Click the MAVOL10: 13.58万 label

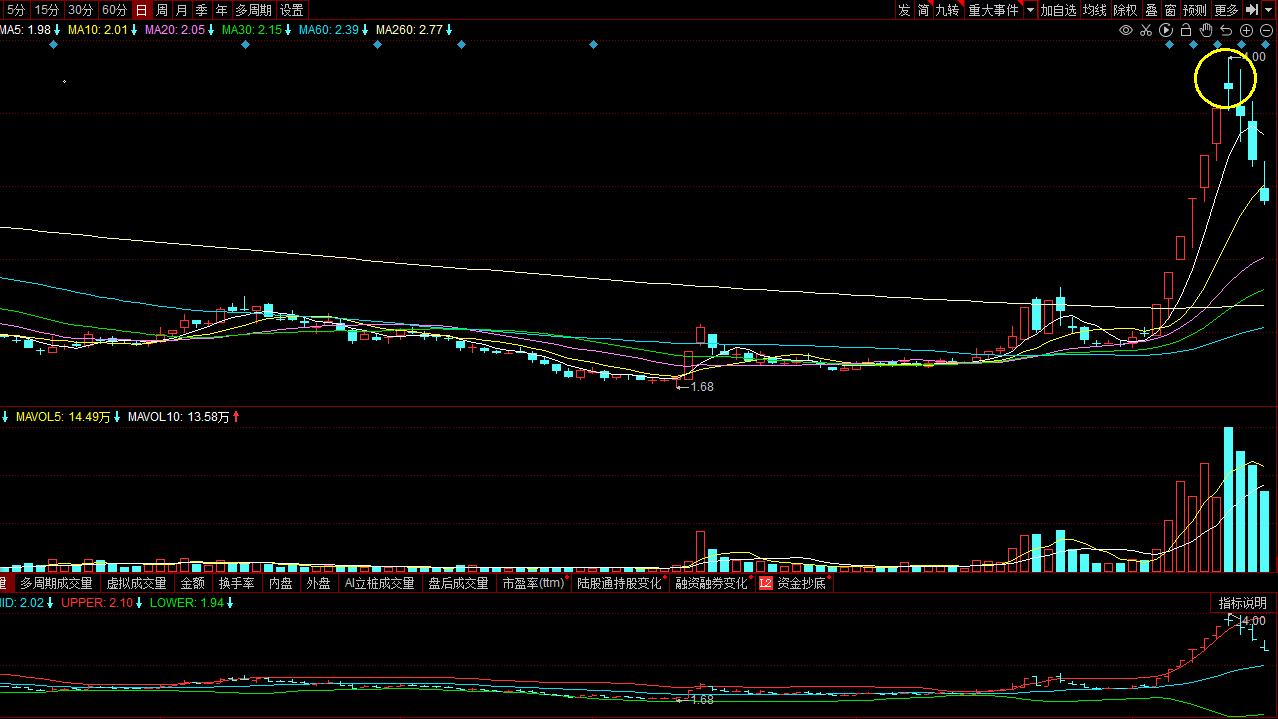179,416
